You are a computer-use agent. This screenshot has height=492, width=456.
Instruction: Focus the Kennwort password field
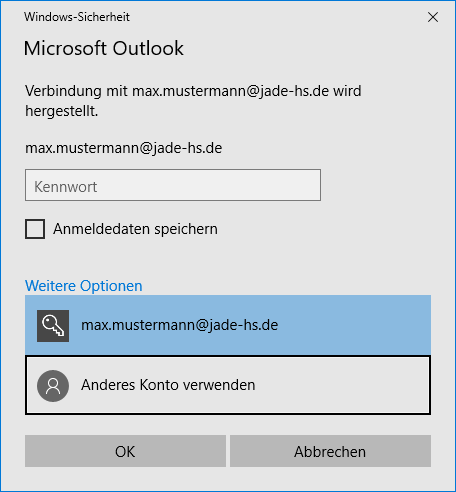tap(173, 185)
